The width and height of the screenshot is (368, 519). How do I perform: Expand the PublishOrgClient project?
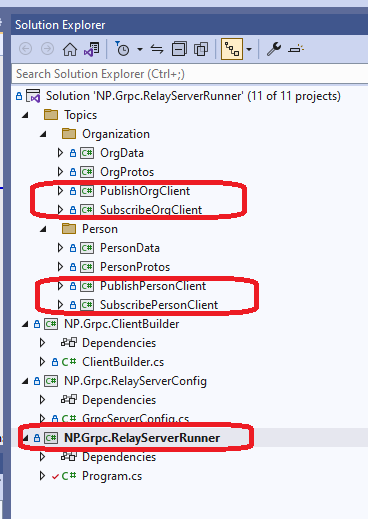[x=60, y=191]
